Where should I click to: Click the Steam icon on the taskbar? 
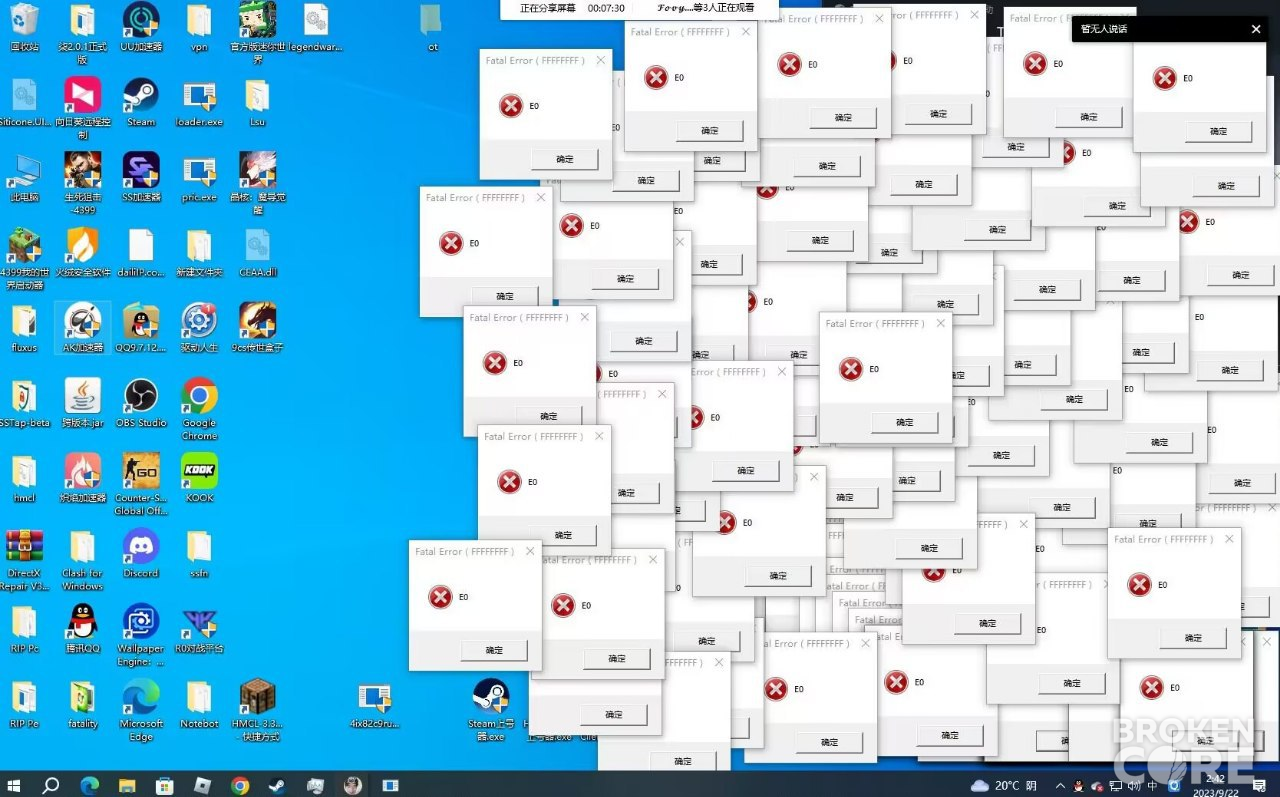[277, 785]
